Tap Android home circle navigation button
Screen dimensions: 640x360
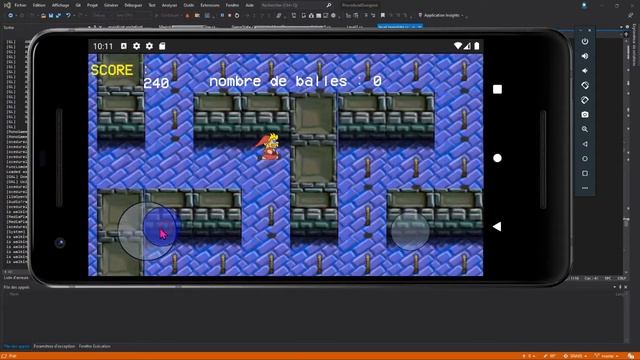[x=497, y=158]
